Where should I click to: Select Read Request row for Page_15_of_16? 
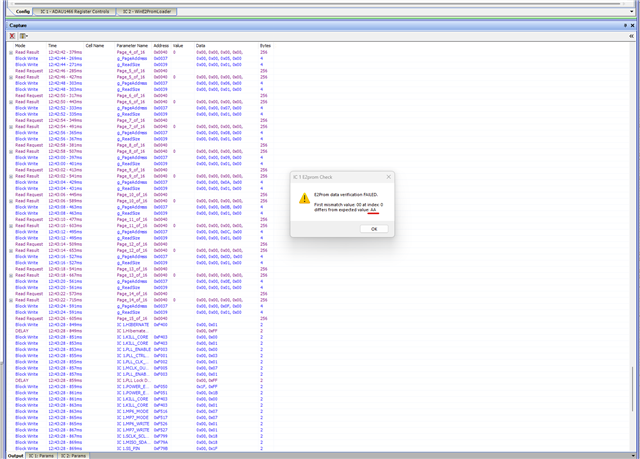coord(139,319)
